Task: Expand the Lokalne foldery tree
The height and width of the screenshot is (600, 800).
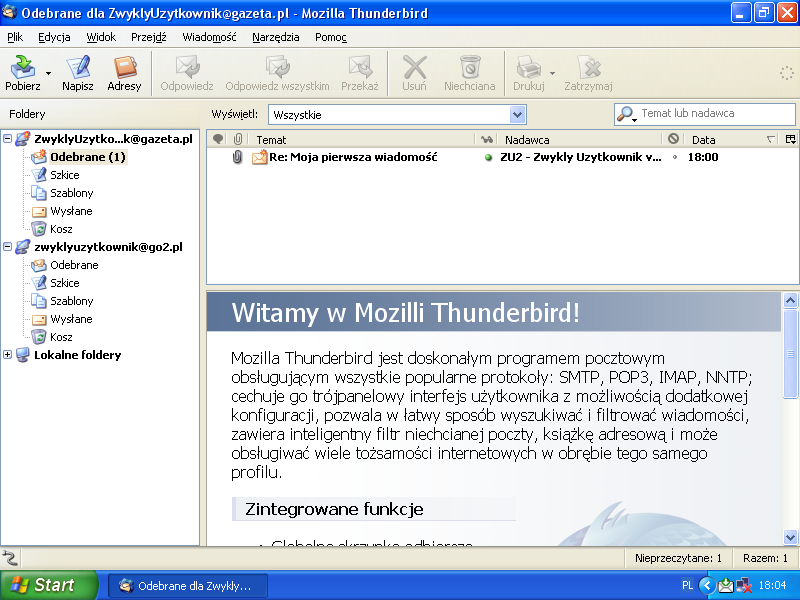Action: [x=8, y=355]
